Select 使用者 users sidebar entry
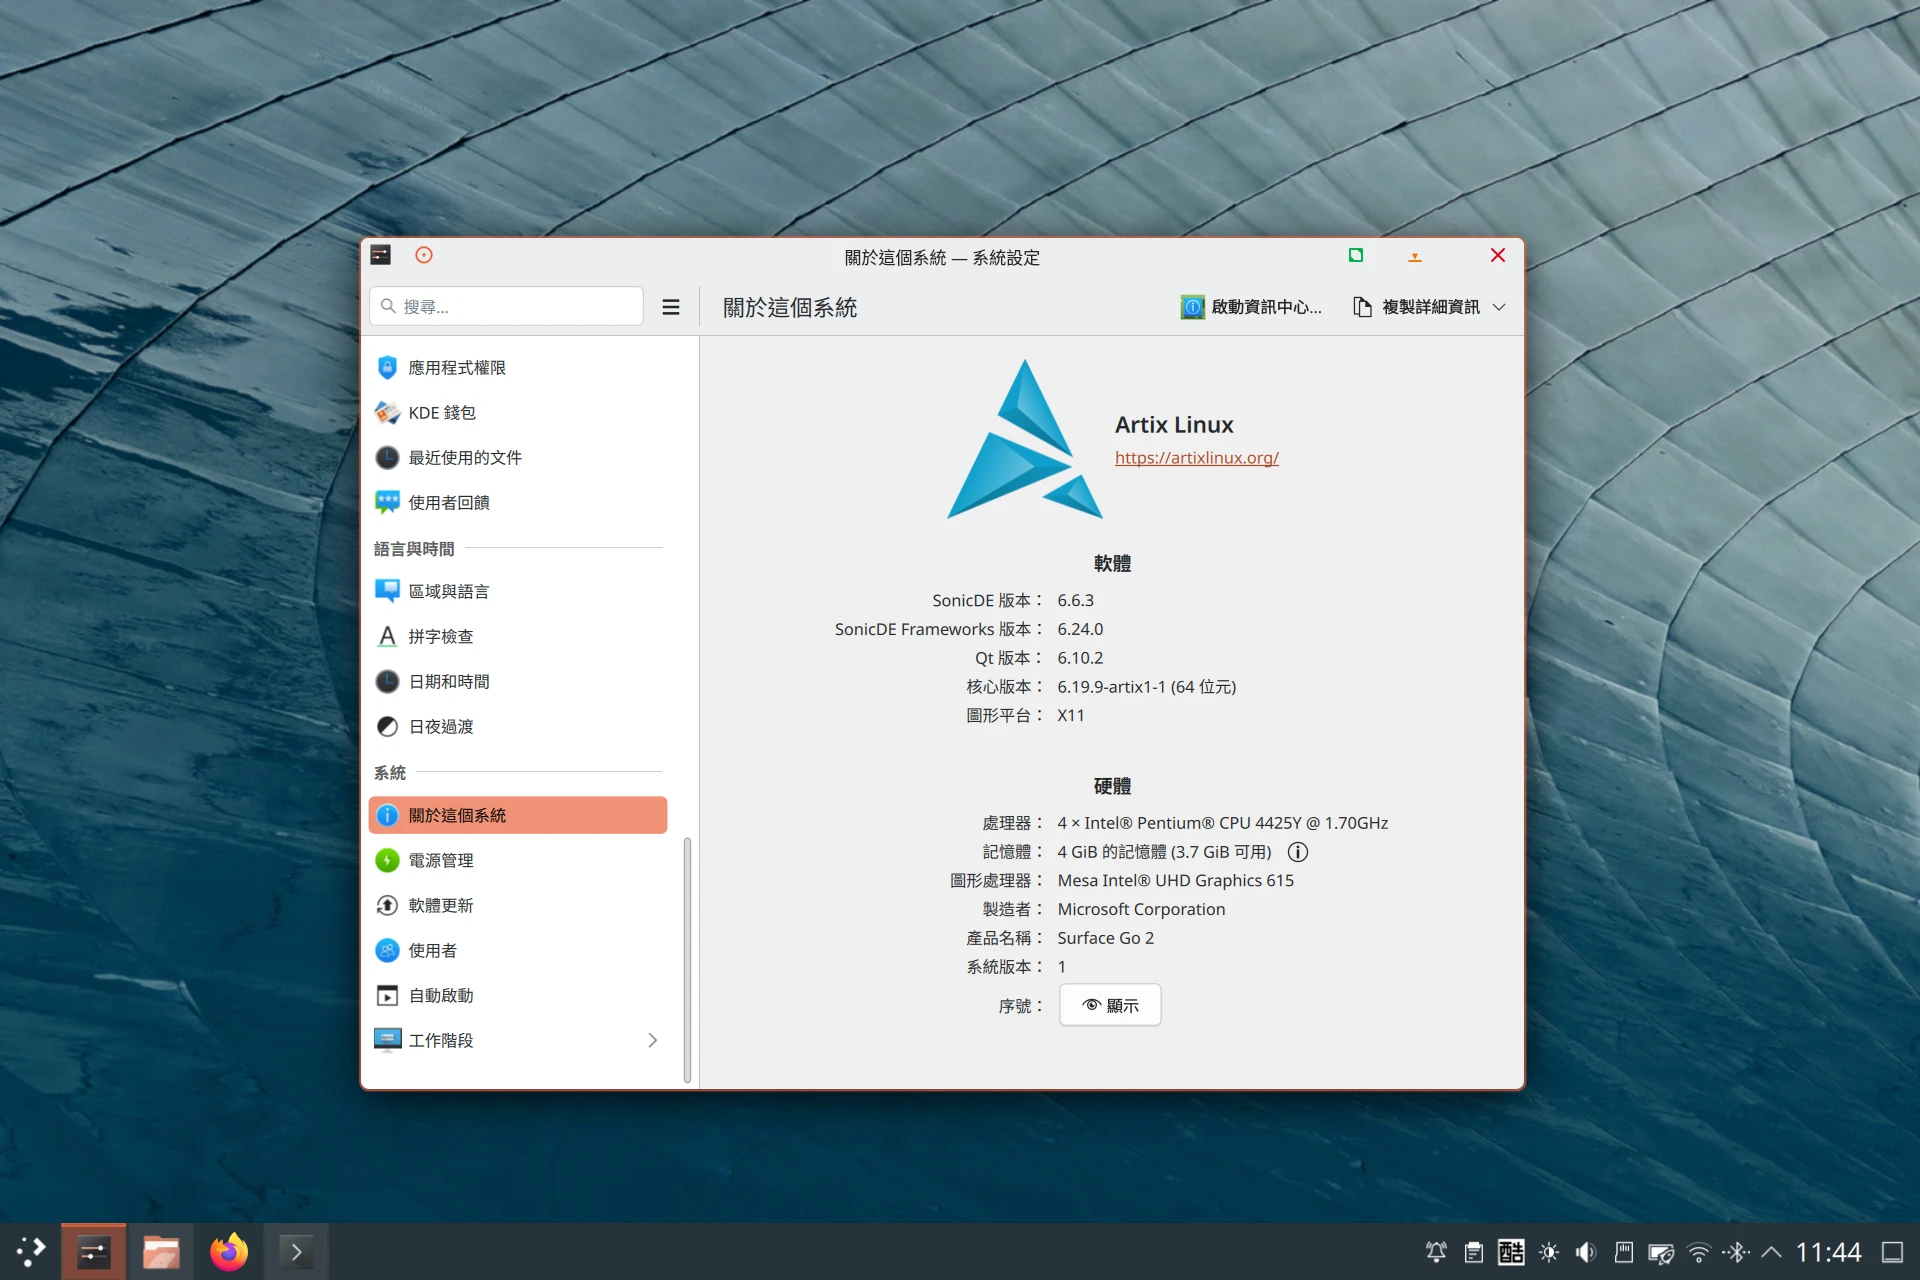1920x1280 pixels. (433, 950)
